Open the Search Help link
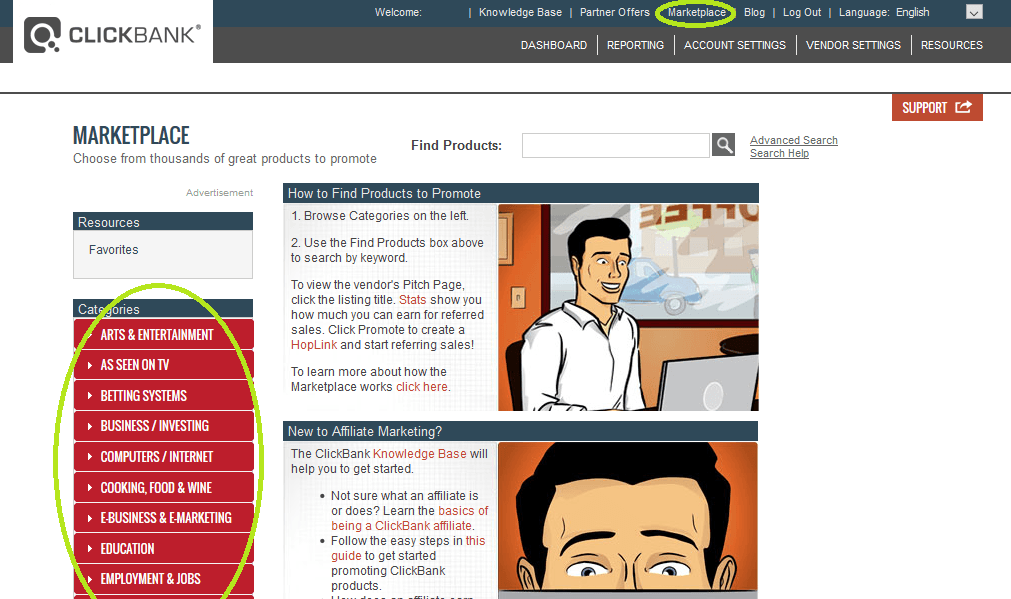Viewport: 1011px width, 599px height. click(779, 153)
